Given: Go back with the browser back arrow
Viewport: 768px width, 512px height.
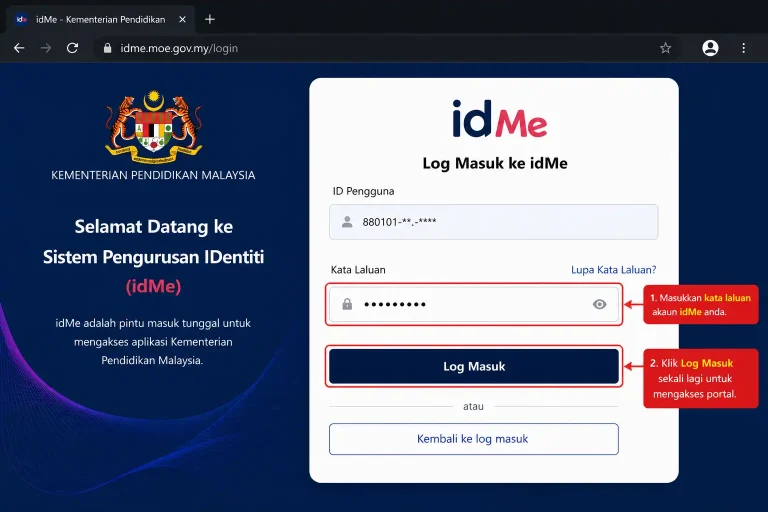Looking at the screenshot, I should (19, 48).
